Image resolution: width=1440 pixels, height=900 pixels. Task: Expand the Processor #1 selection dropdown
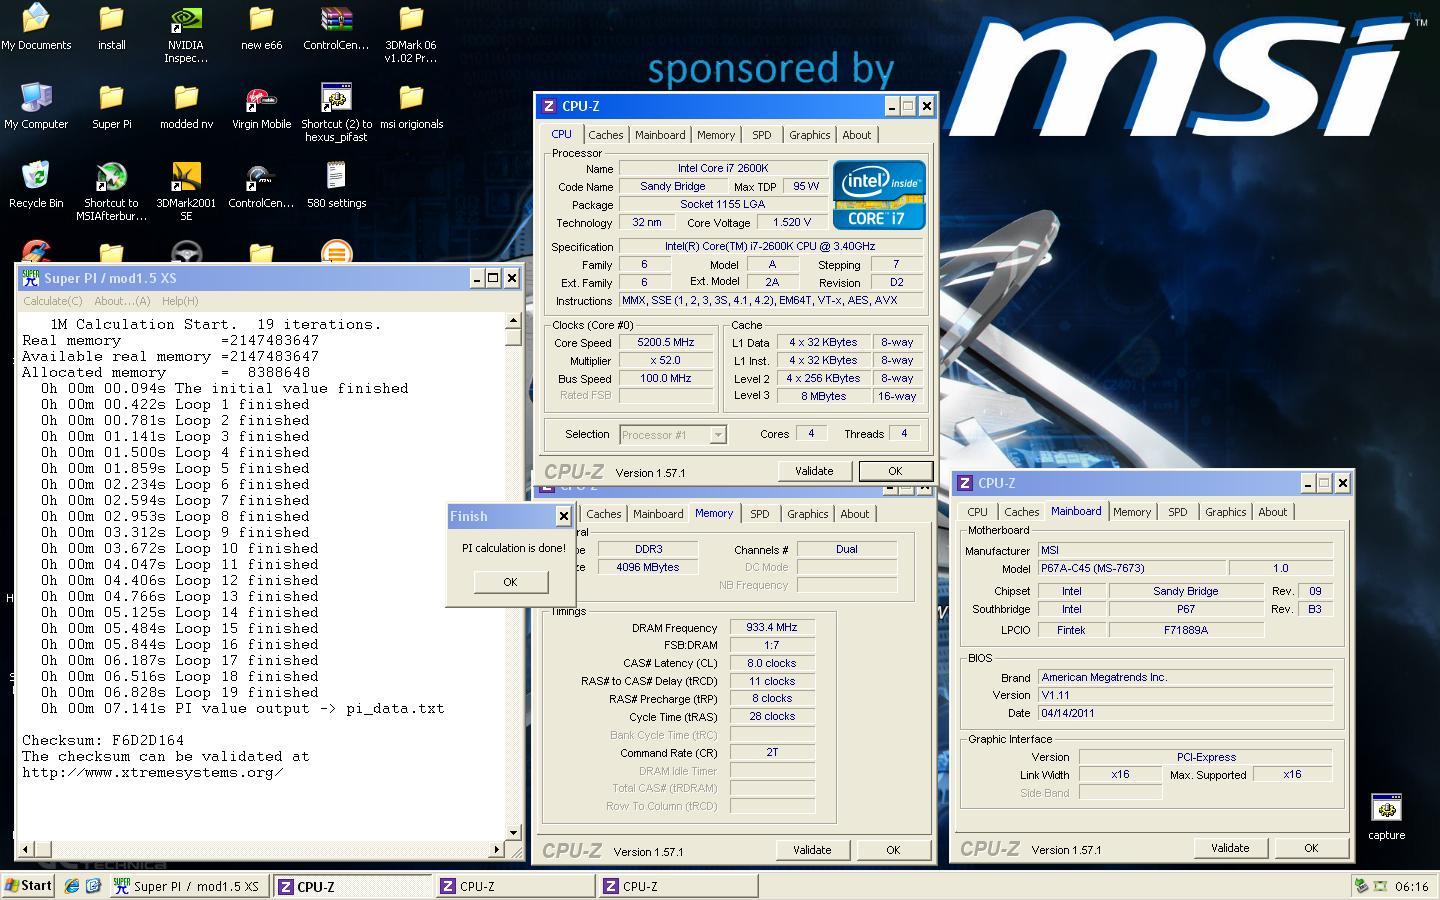point(717,434)
